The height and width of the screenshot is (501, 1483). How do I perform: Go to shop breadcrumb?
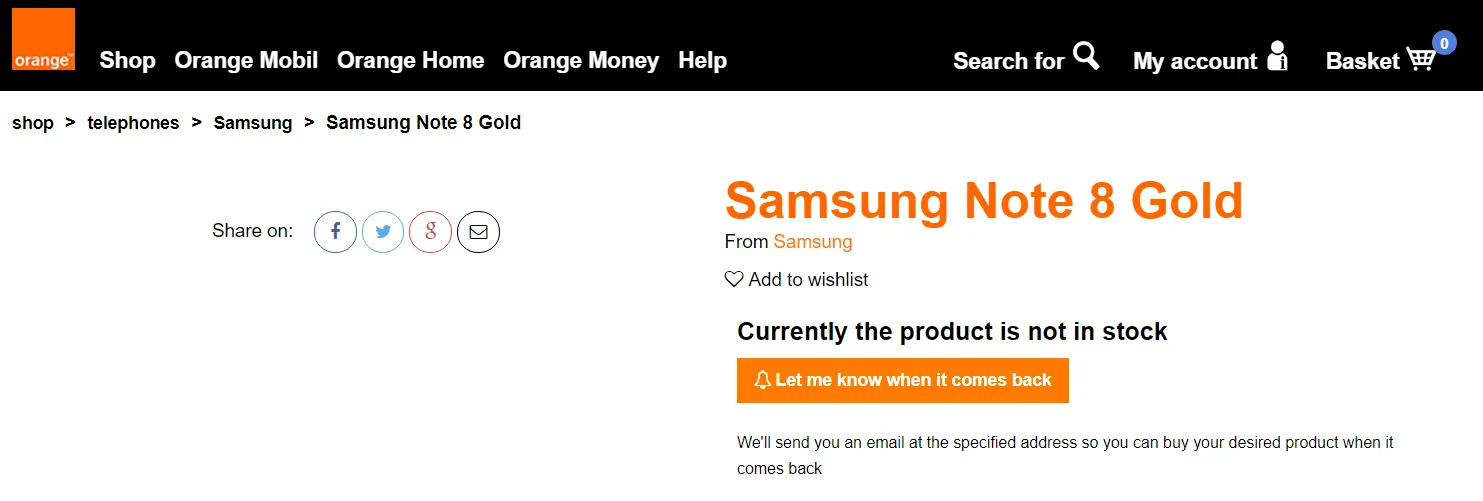click(33, 123)
